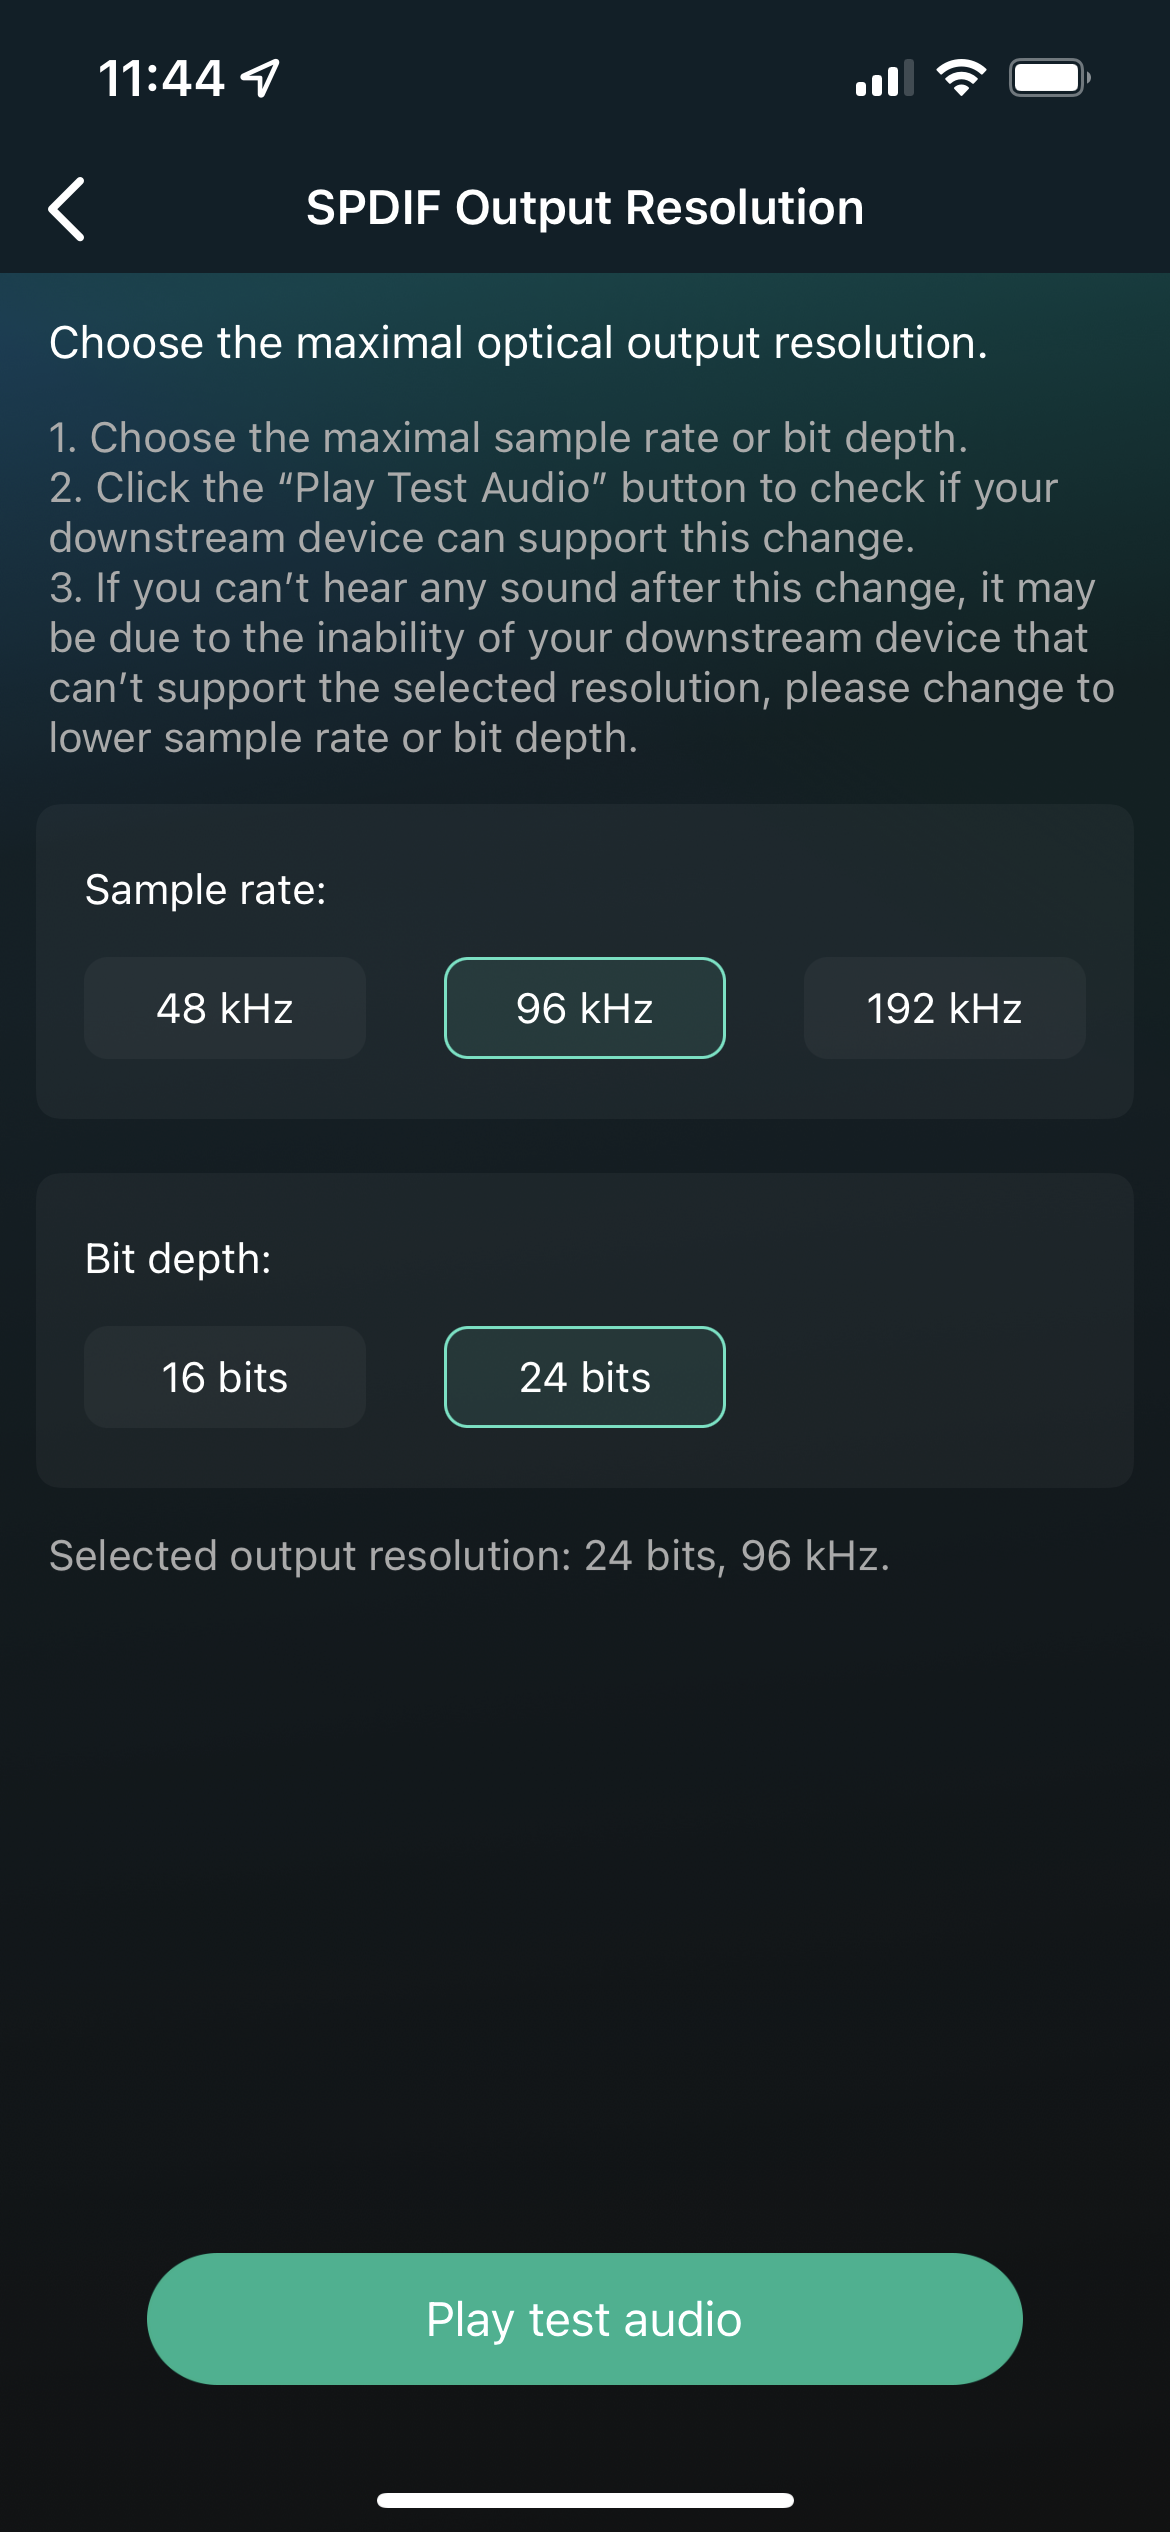Tap the Choose the maximal optical output heading
Viewport: 1170px width, 2532px height.
(518, 343)
